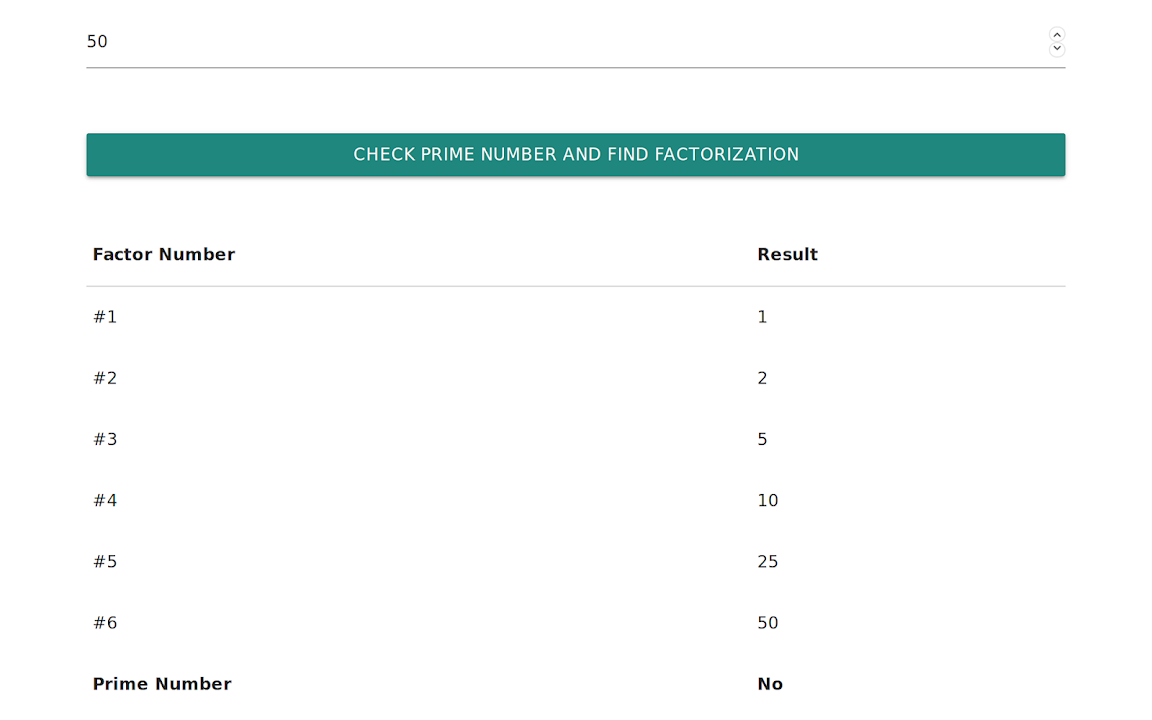The height and width of the screenshot is (720, 1152).
Task: Click result value 10 in the table
Action: tap(767, 501)
